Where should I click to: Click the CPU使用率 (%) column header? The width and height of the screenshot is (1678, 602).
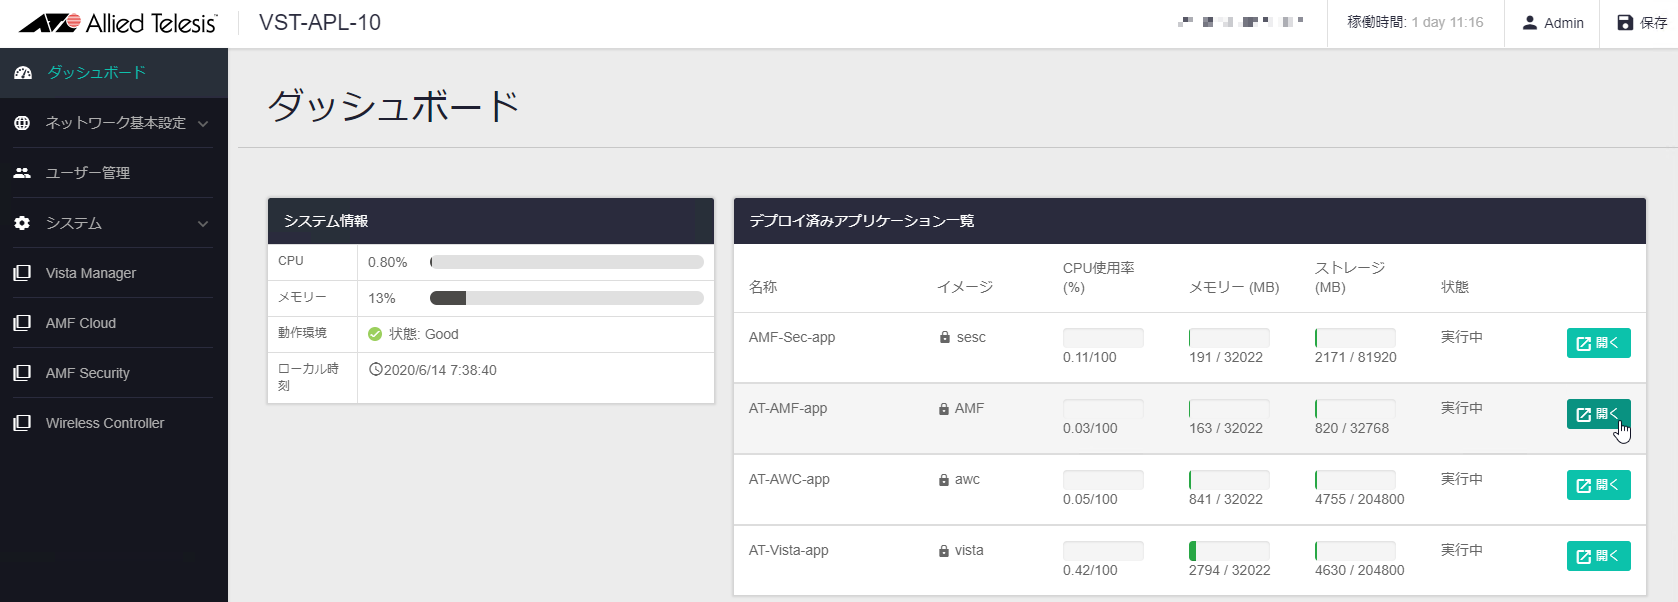pyautogui.click(x=1098, y=278)
